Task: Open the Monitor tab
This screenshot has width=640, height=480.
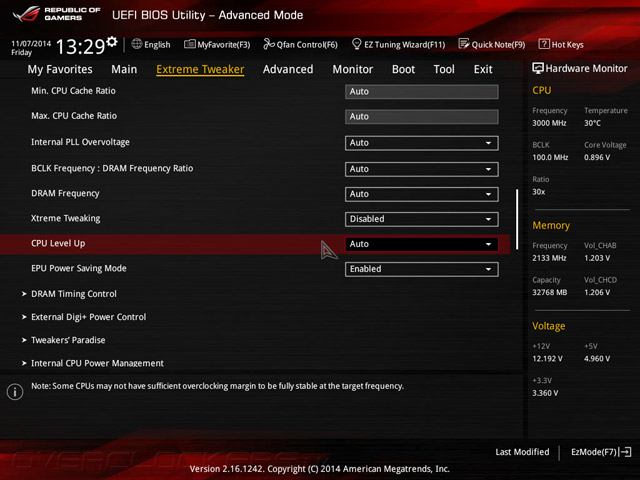Action: coord(353,69)
